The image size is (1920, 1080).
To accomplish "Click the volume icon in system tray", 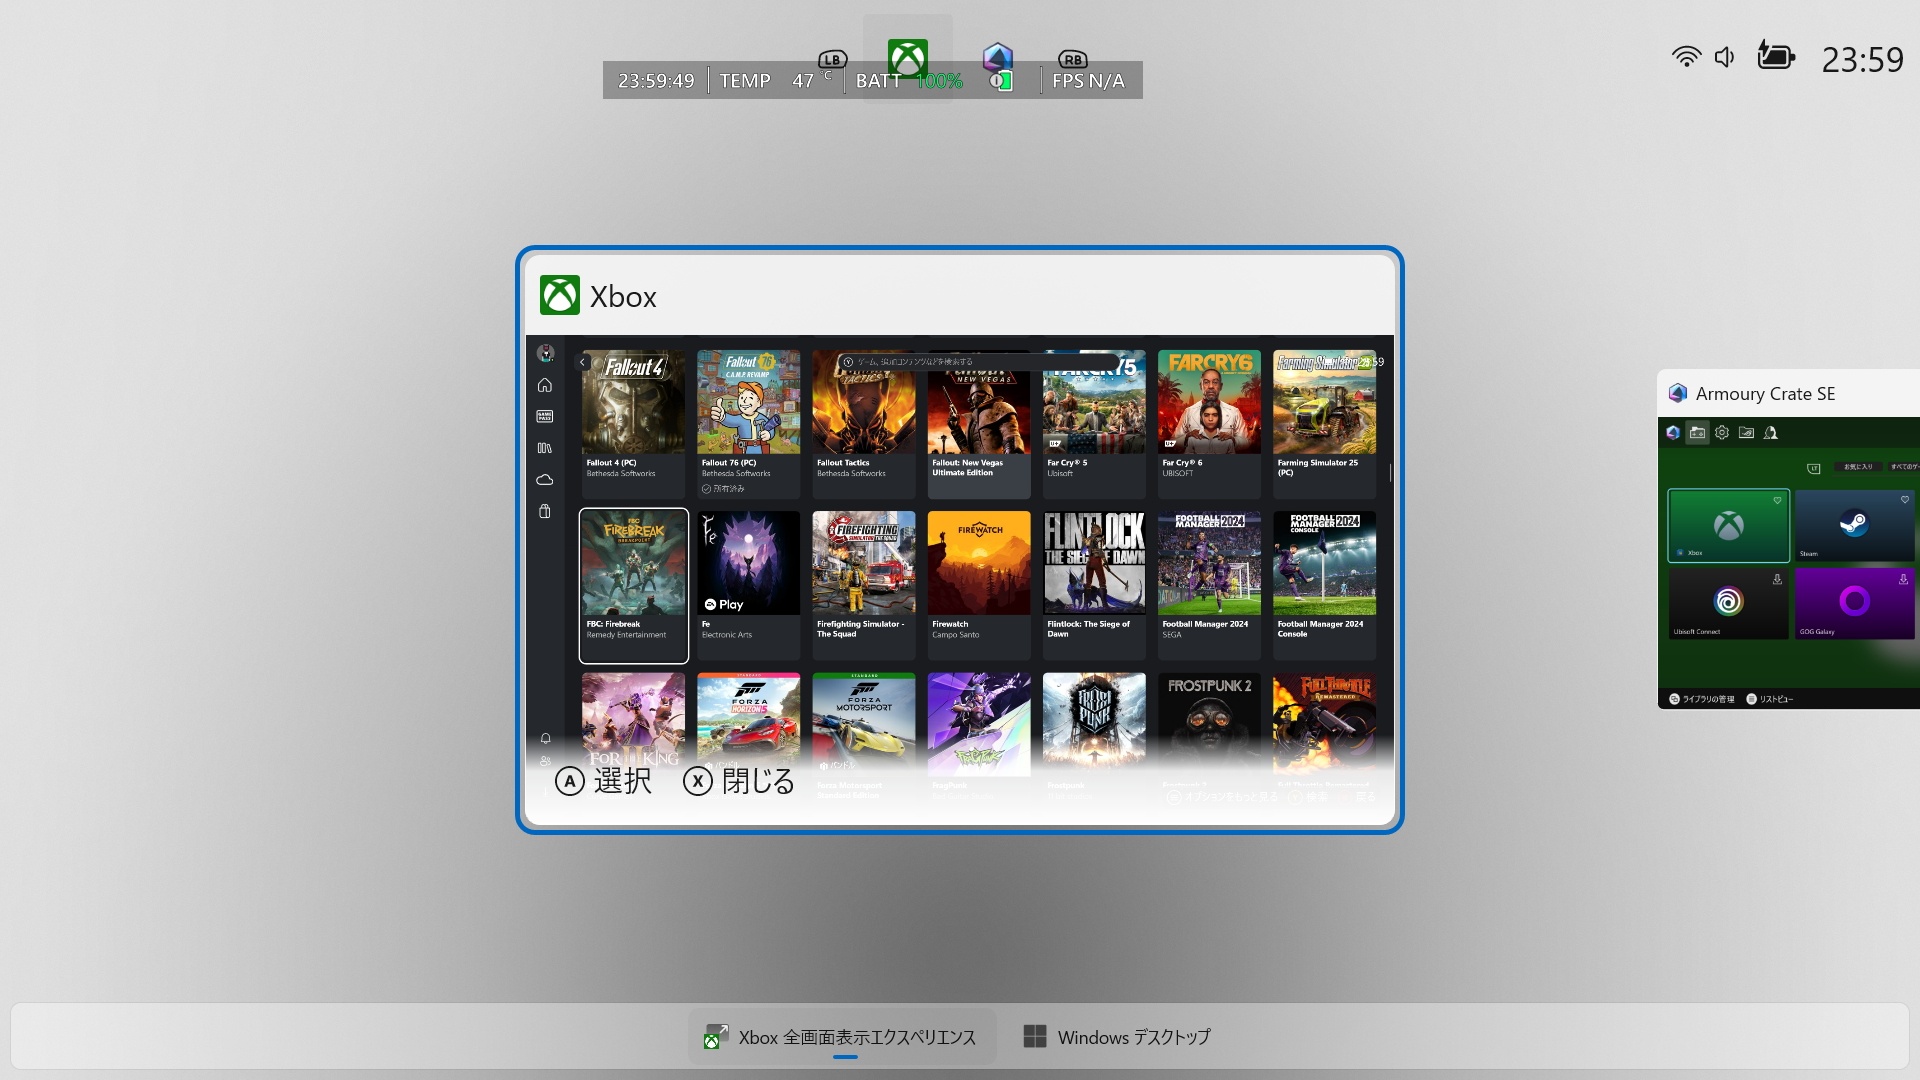I will click(1725, 58).
